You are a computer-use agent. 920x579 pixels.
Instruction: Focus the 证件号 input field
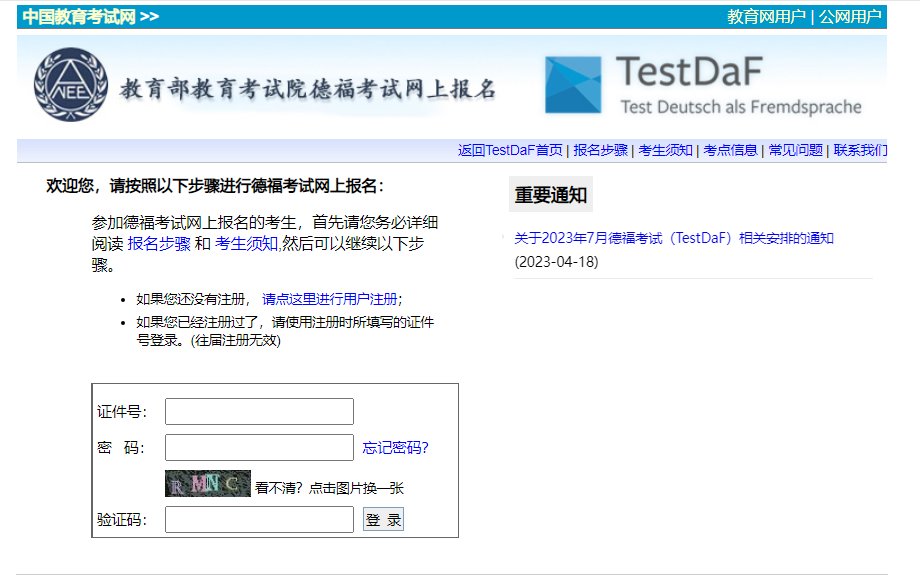pyautogui.click(x=259, y=411)
